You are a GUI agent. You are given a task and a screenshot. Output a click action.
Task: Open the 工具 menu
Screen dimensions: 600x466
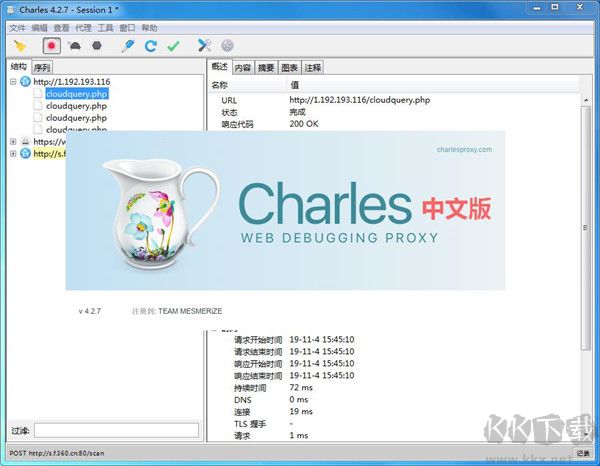click(x=105, y=28)
